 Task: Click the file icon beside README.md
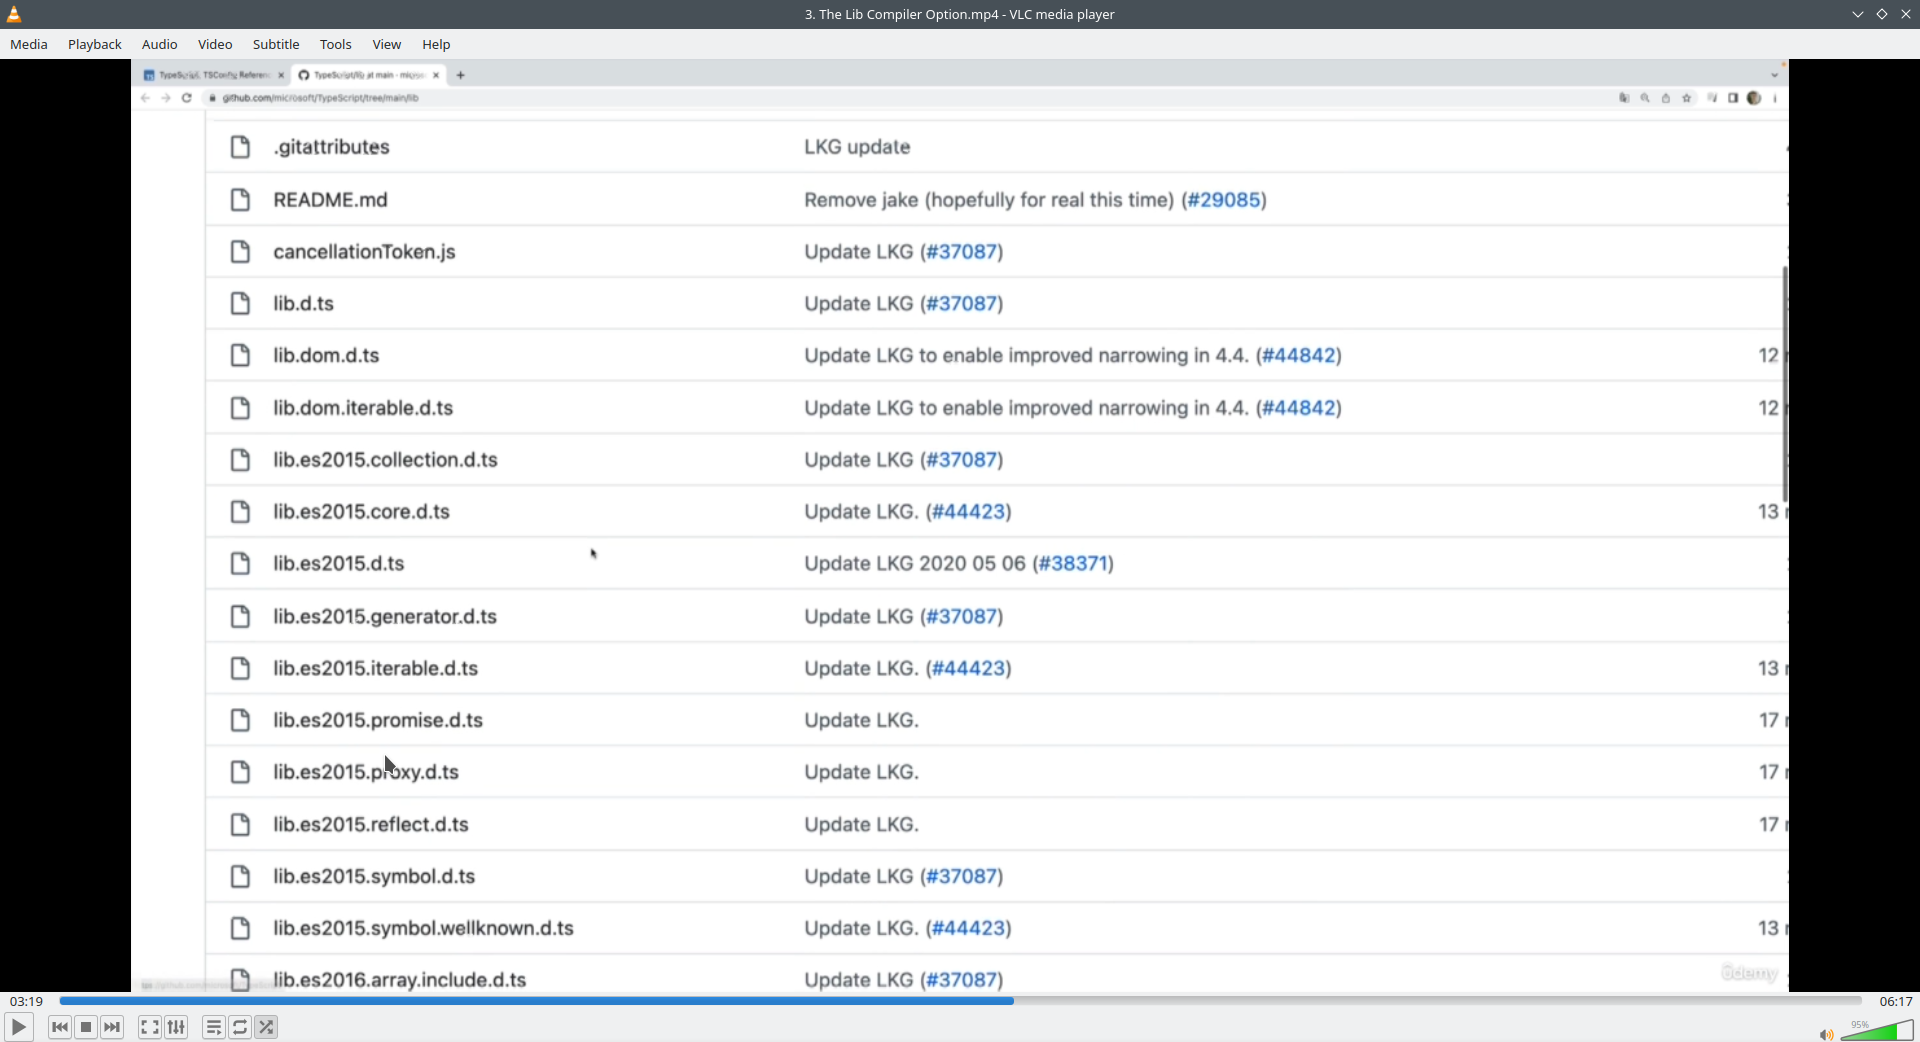coord(240,200)
